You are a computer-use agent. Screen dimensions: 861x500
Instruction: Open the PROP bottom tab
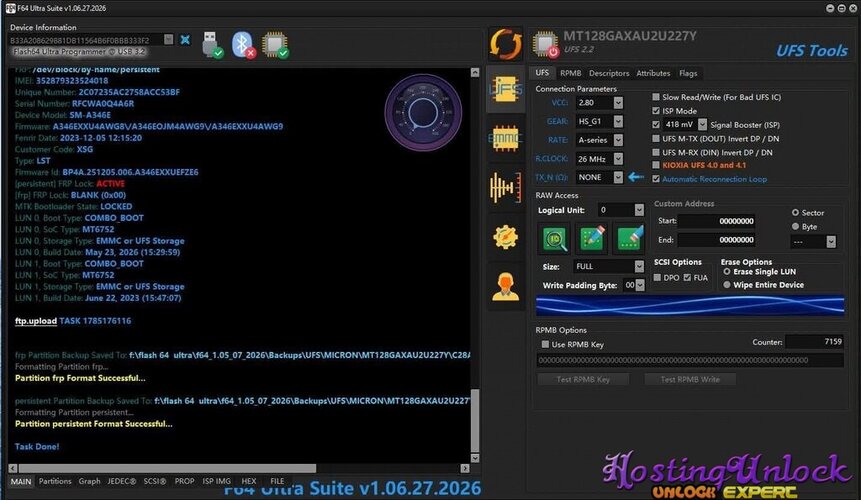click(184, 481)
